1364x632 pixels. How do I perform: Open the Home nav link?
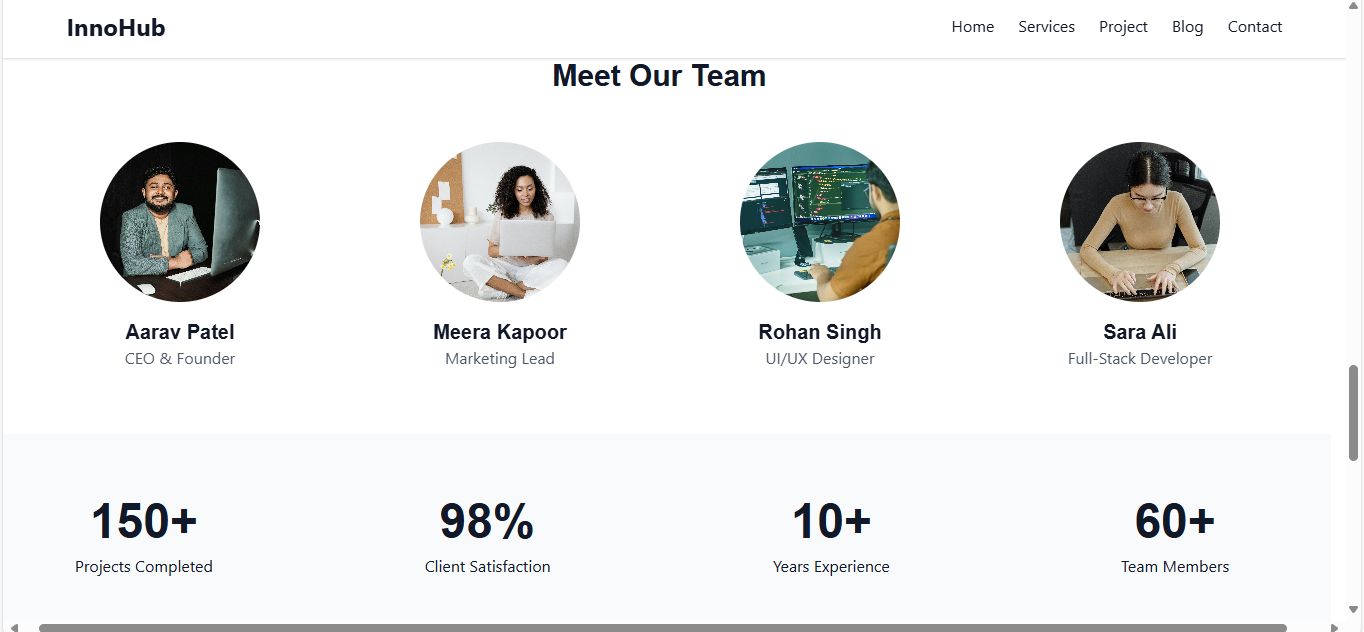972,27
